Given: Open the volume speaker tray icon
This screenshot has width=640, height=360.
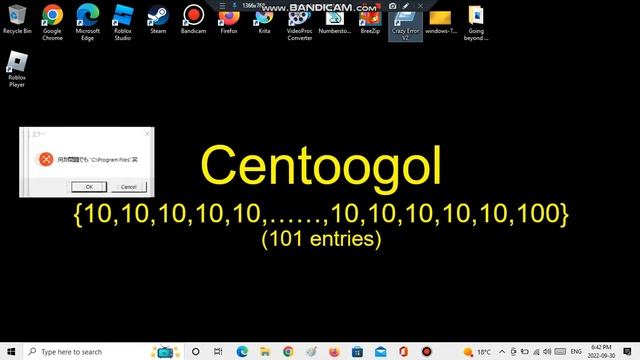Looking at the screenshot, I should [548, 351].
